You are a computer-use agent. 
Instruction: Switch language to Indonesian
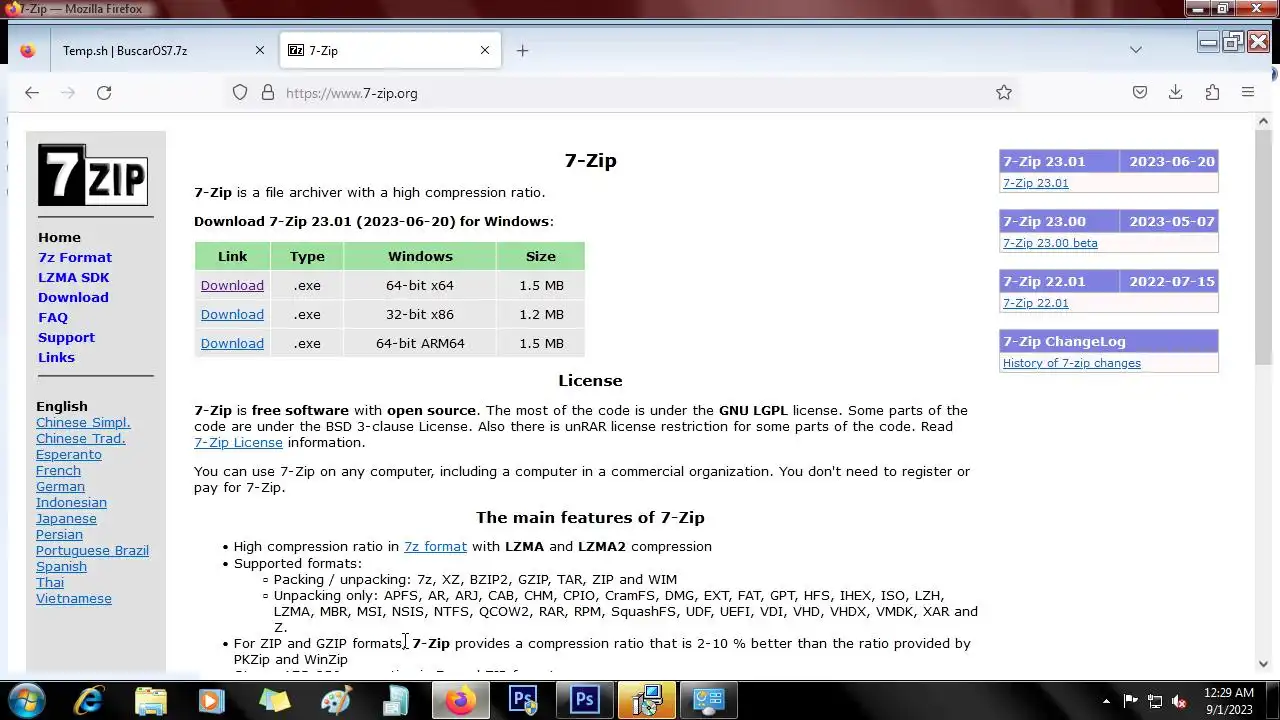(x=71, y=503)
